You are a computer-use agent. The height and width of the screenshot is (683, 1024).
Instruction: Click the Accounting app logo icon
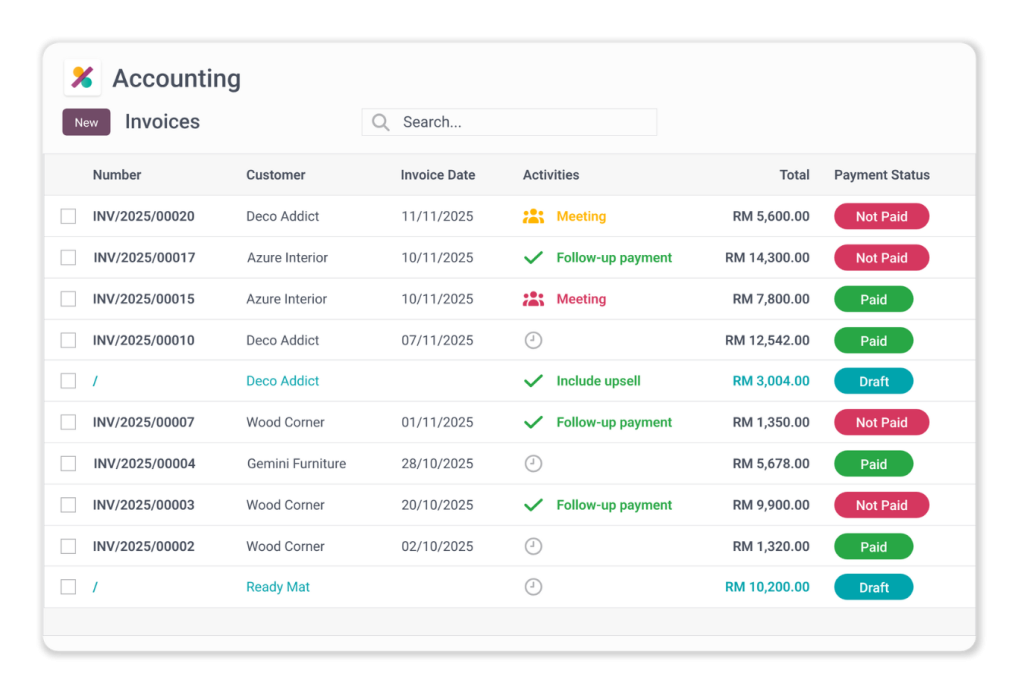[x=82, y=78]
